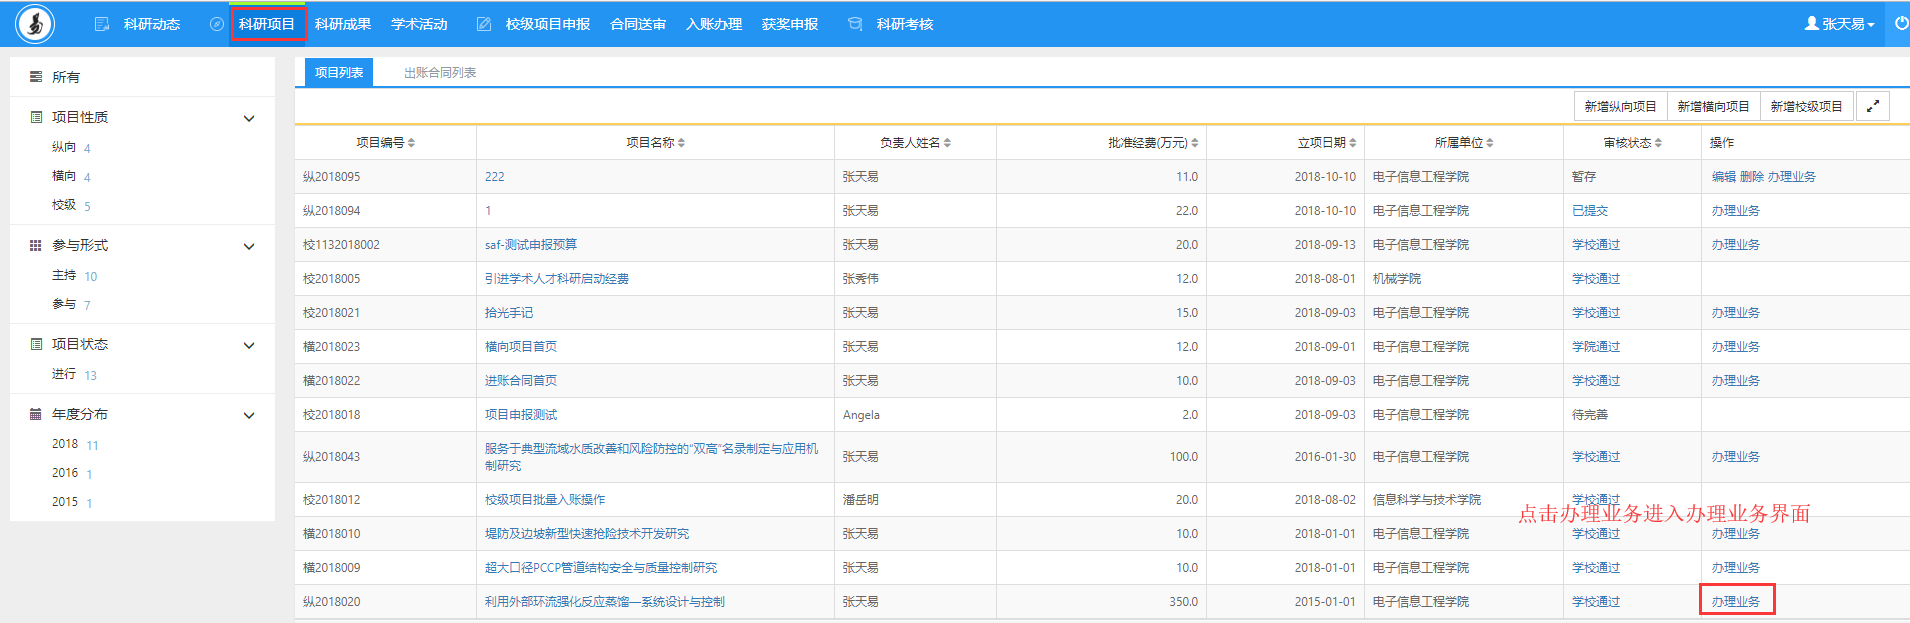Click the fullscreen expand arrows icon
This screenshot has width=1910, height=623.
point(1872,106)
